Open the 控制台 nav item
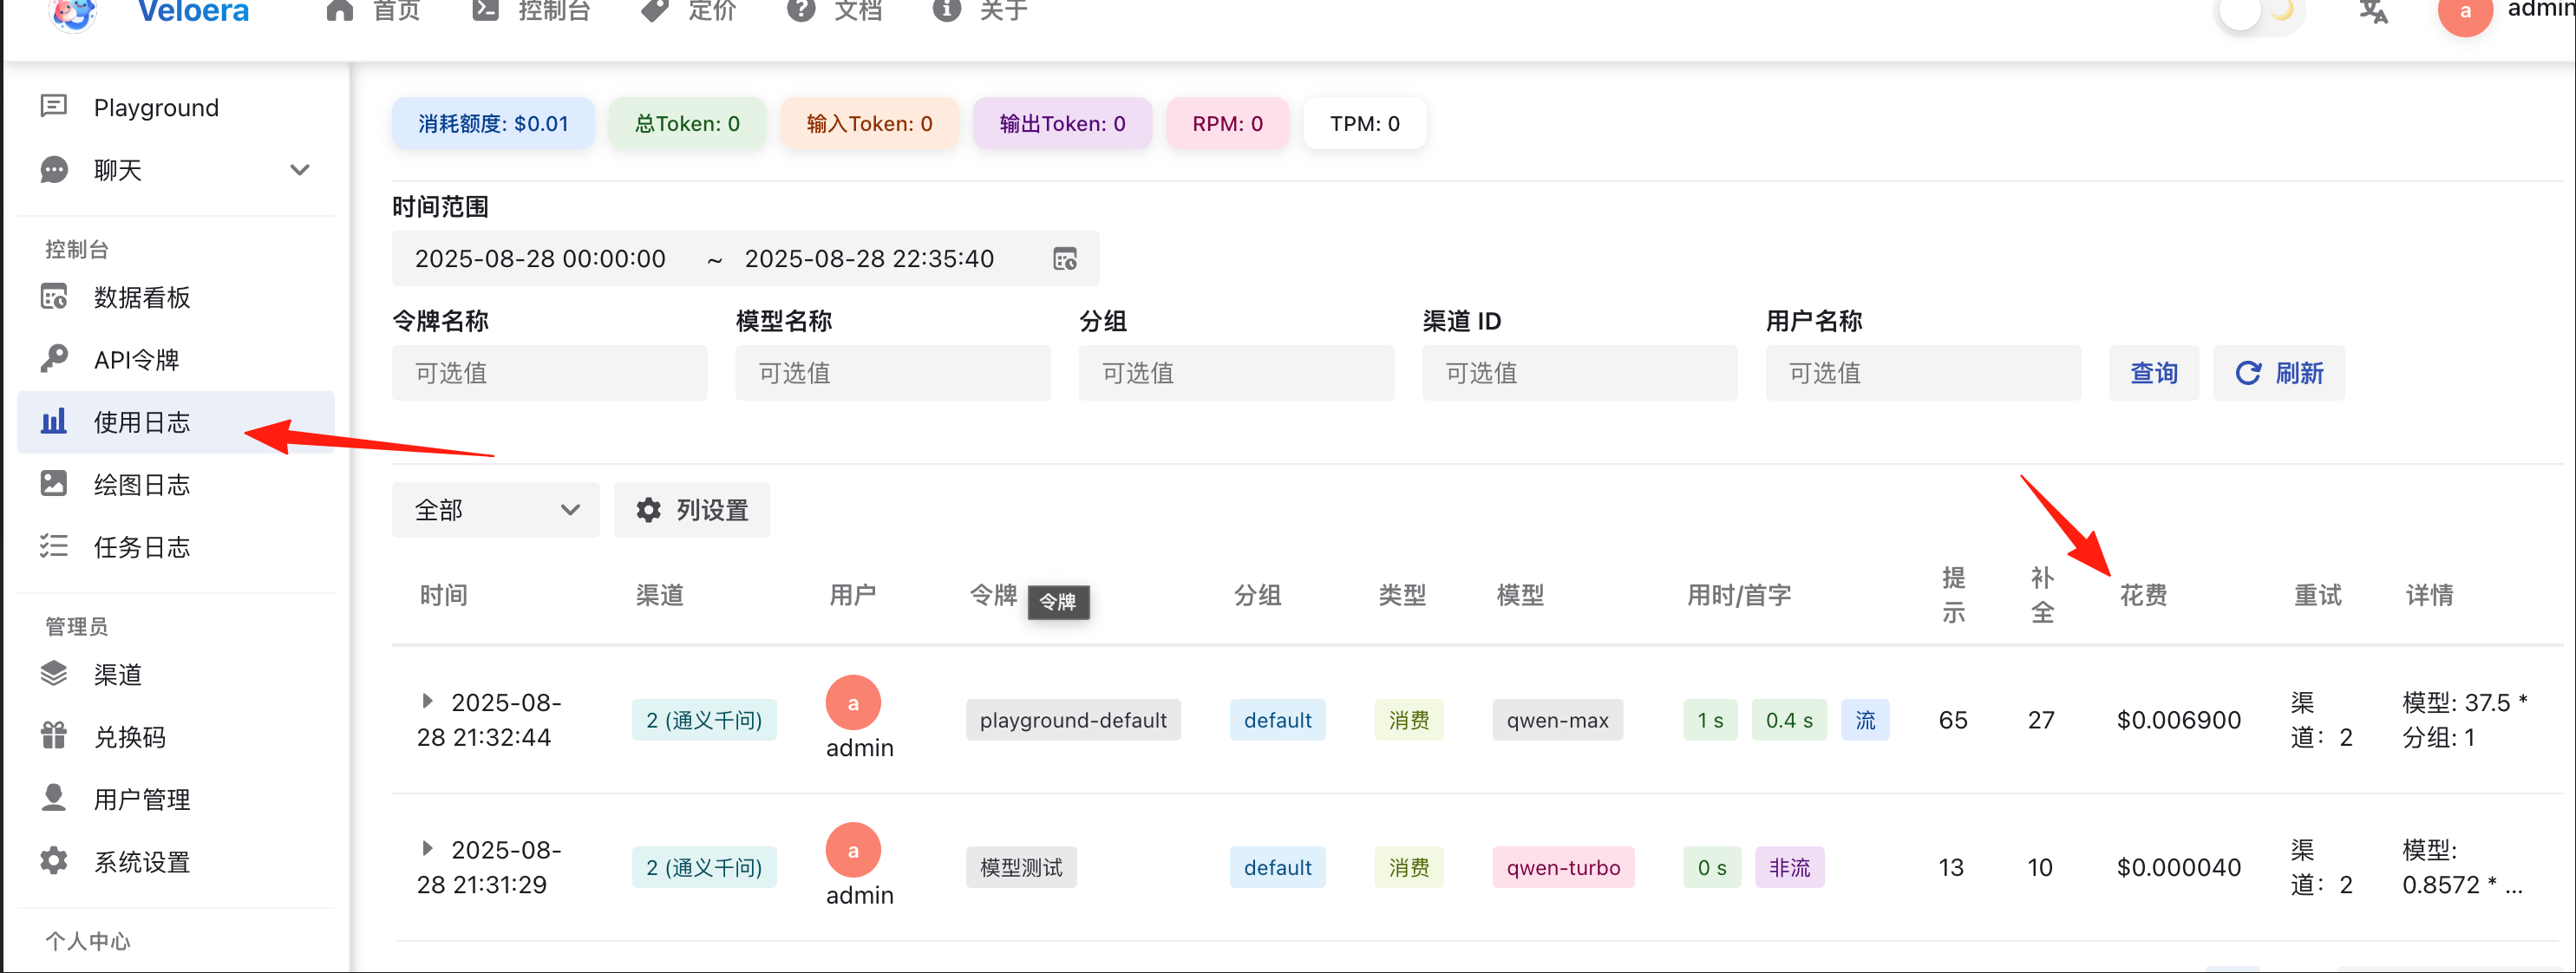This screenshot has width=2576, height=973. [531, 11]
